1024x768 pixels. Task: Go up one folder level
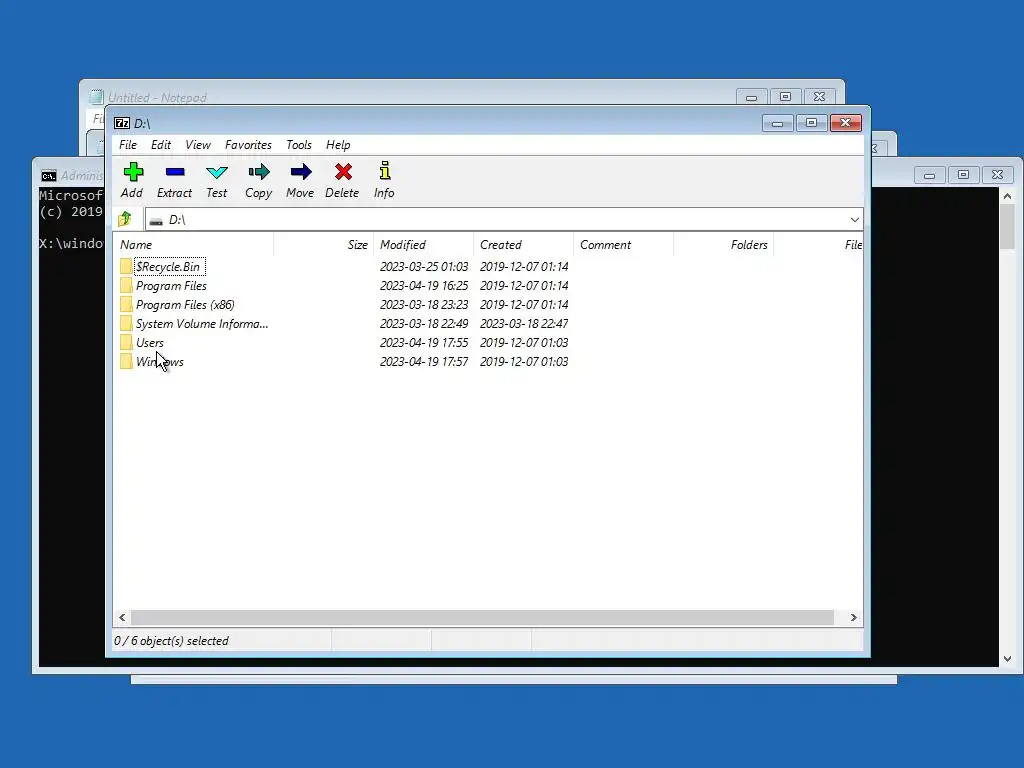click(x=125, y=219)
